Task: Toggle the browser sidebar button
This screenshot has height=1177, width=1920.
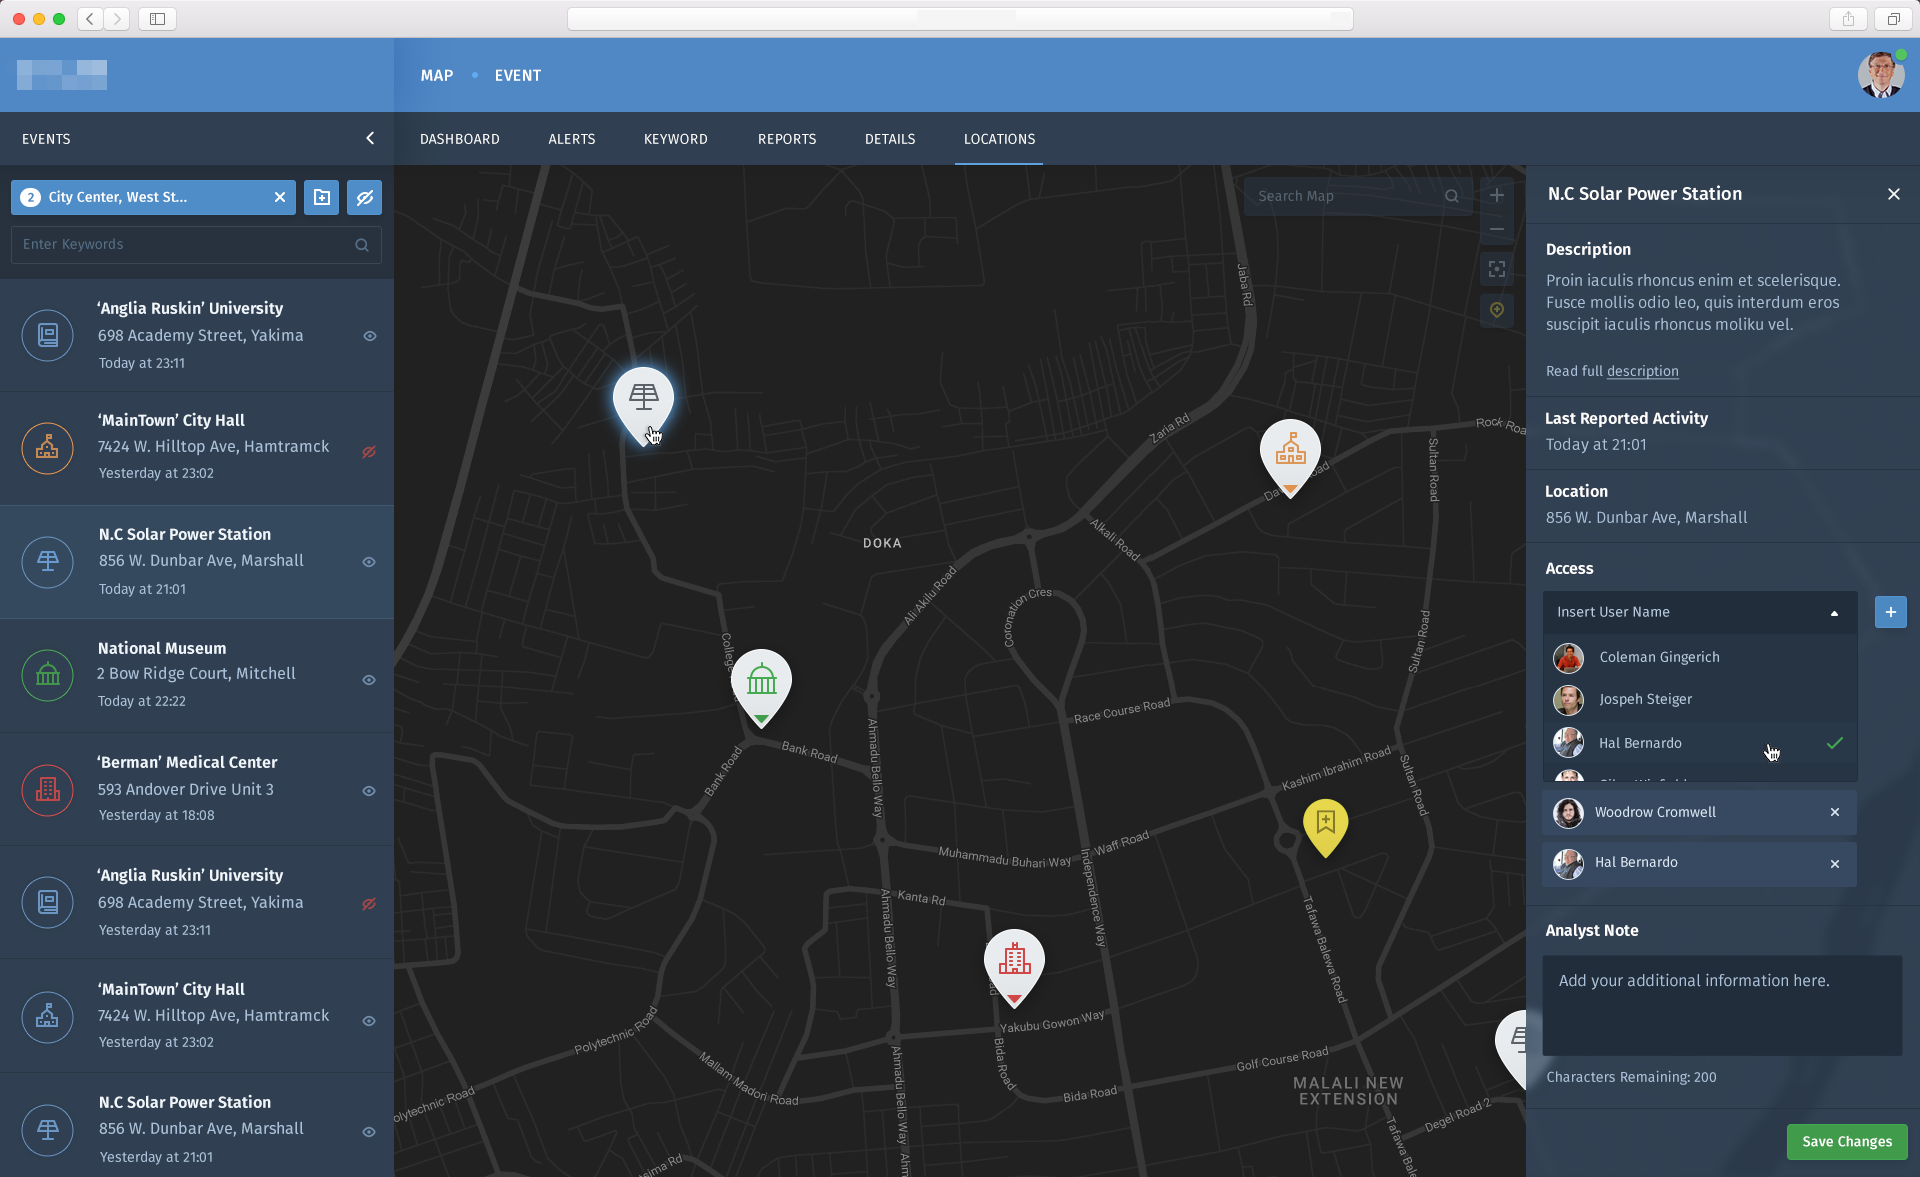Action: point(157,19)
